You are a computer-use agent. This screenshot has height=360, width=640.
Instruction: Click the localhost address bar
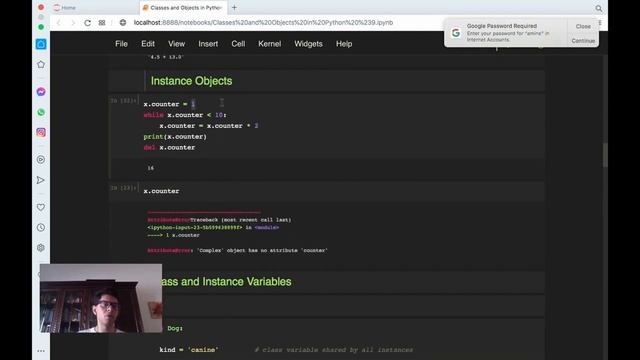(263, 22)
